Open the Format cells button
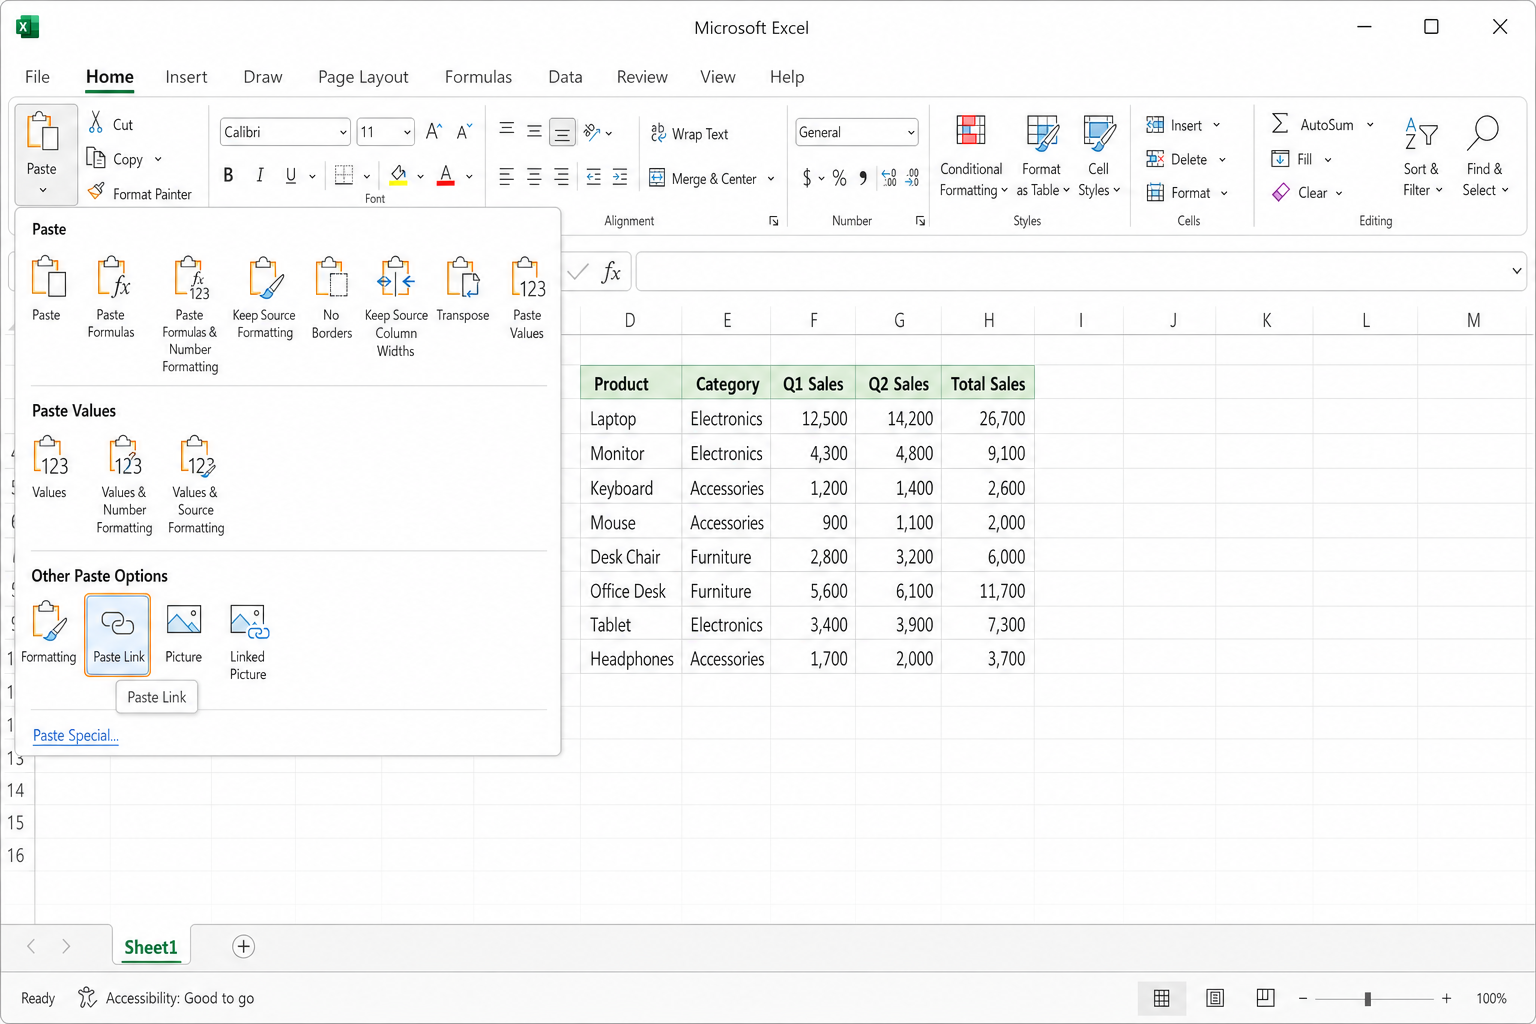This screenshot has height=1024, width=1536. click(1187, 193)
